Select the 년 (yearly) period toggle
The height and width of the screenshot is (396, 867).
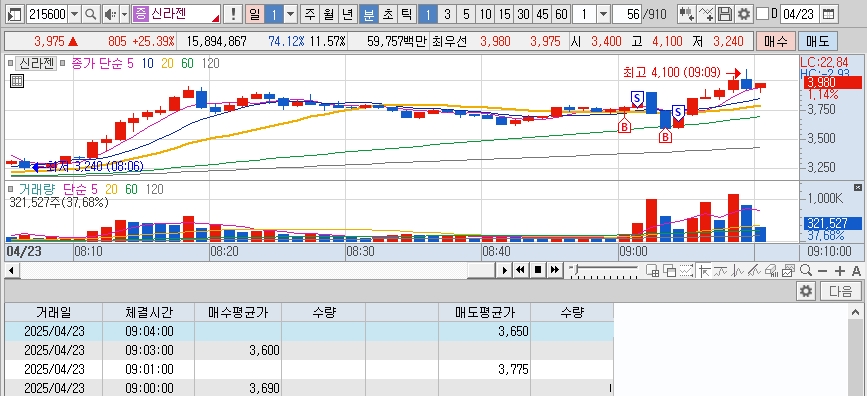[x=347, y=14]
